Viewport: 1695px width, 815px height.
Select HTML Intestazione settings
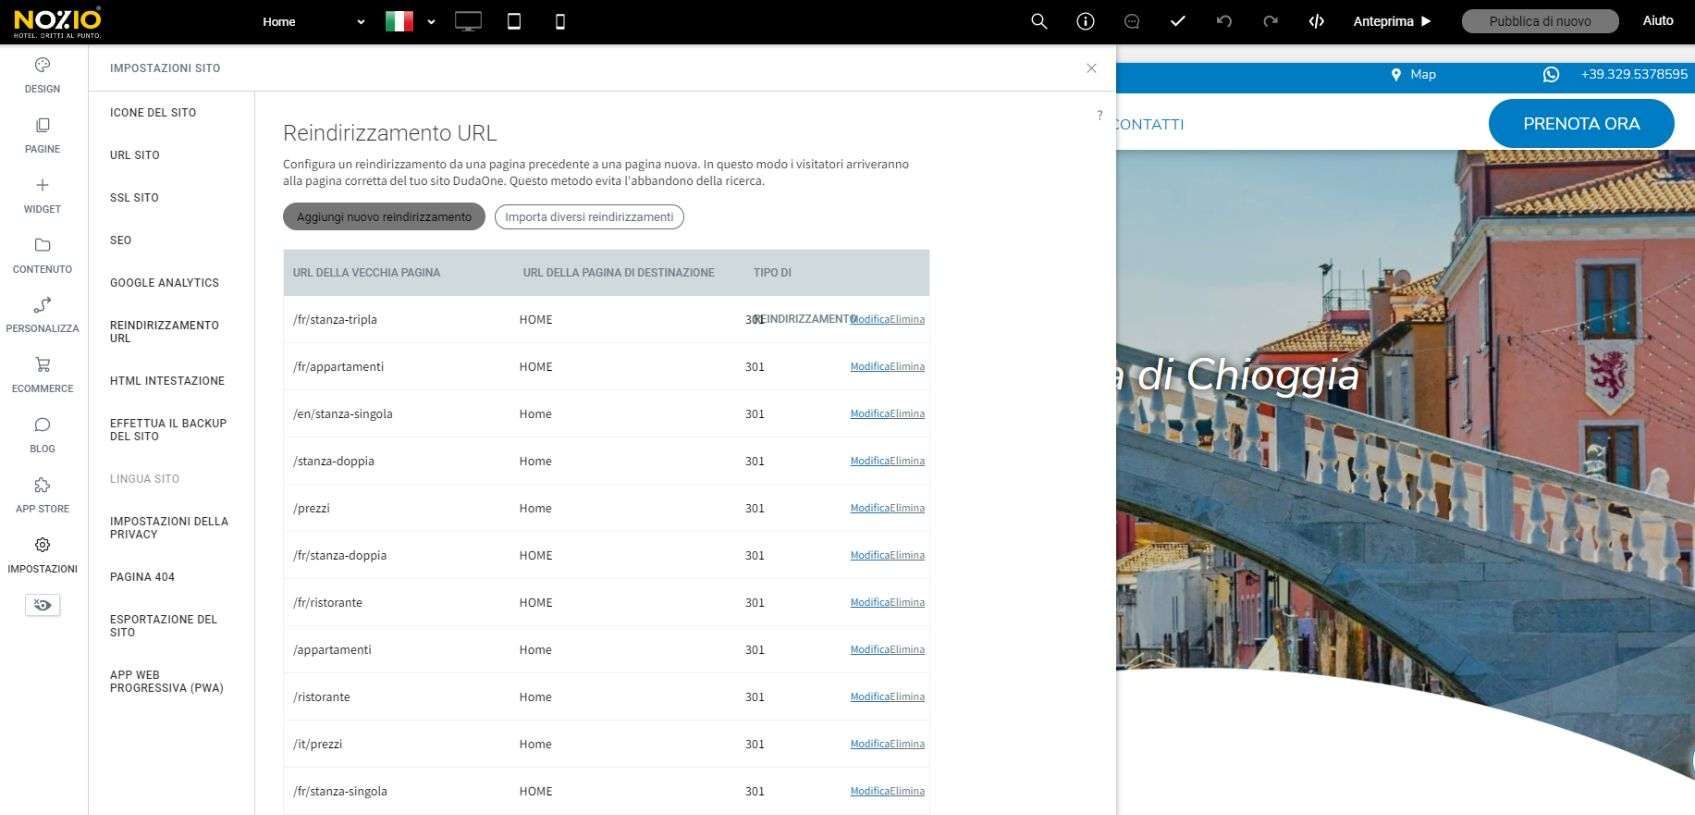(167, 381)
